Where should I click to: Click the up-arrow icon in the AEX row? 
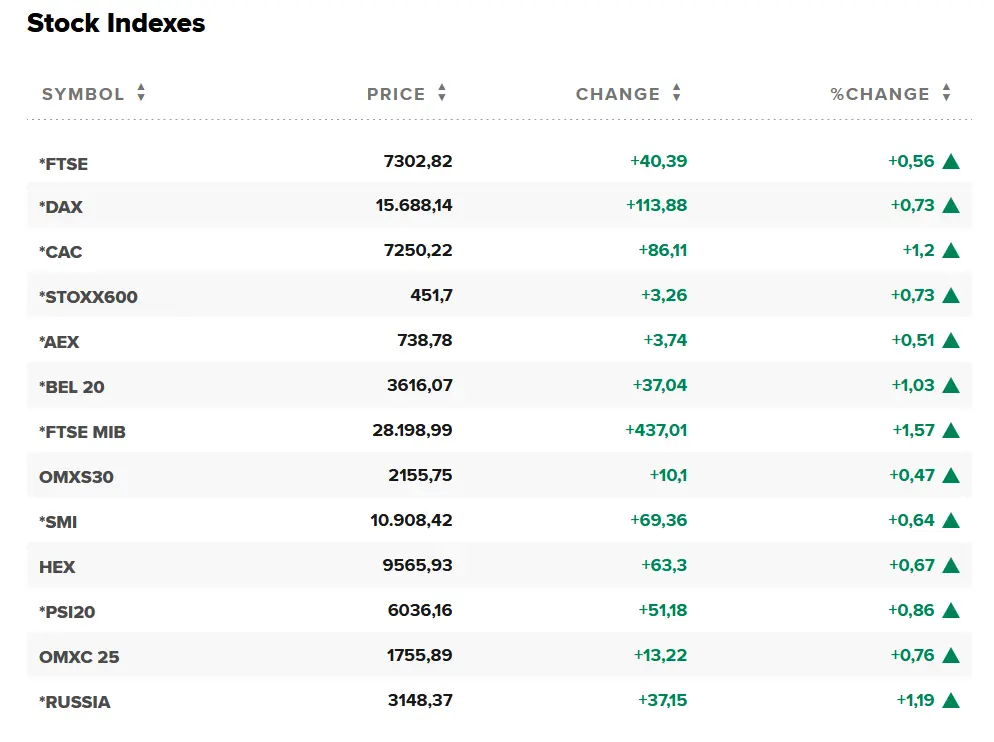pos(953,341)
